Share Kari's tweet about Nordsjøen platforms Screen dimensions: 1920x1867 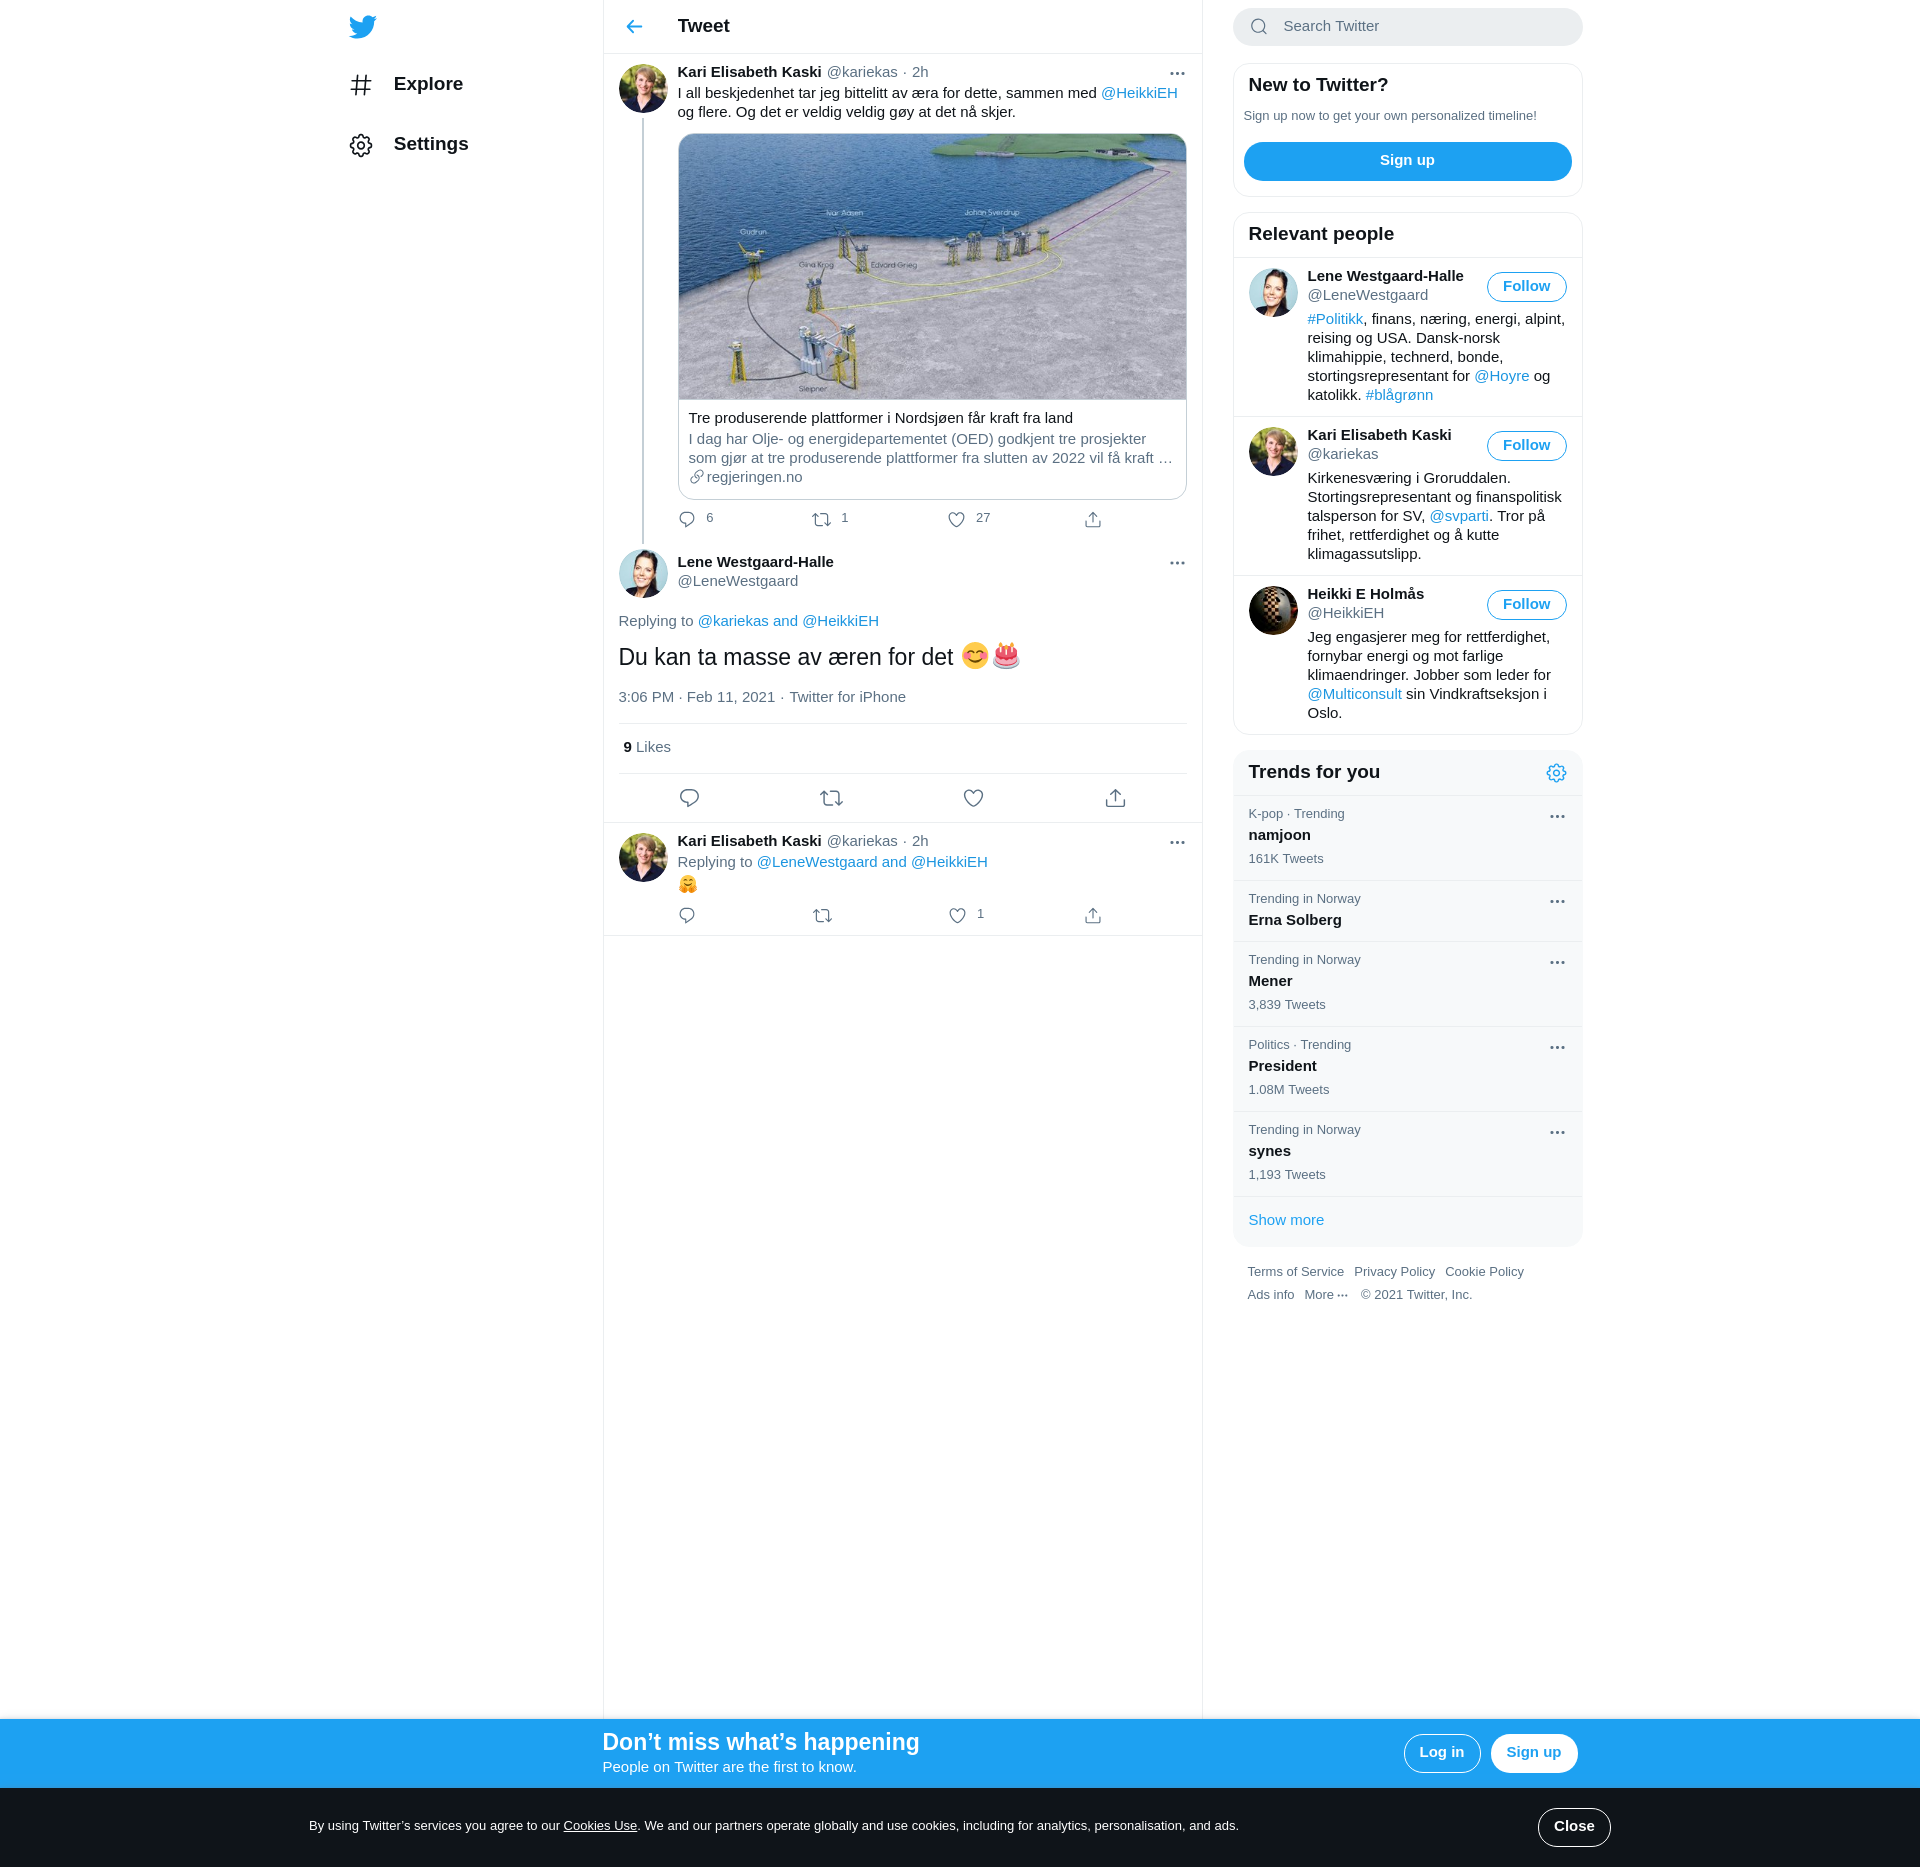click(x=1093, y=519)
